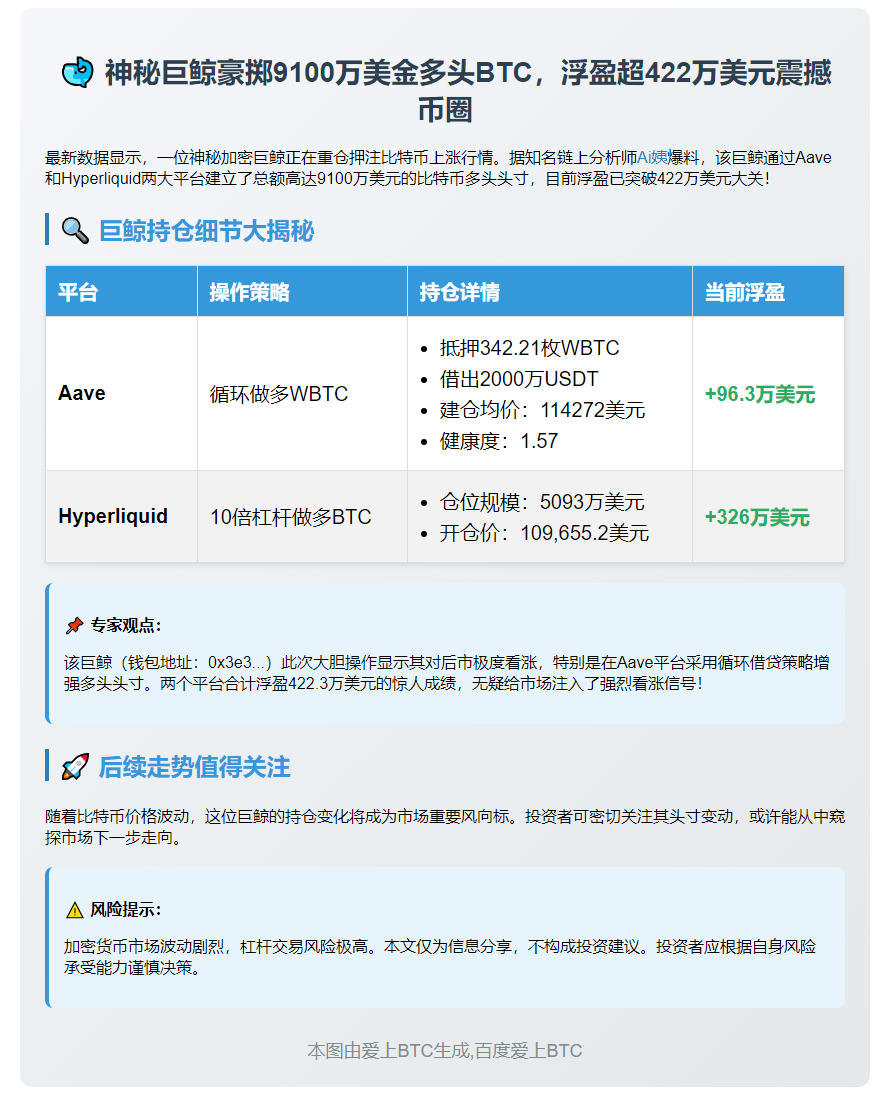This screenshot has height=1118, width=890.
Task: Click the 抵押342.21枚WBTC bullet
Action: [x=529, y=348]
